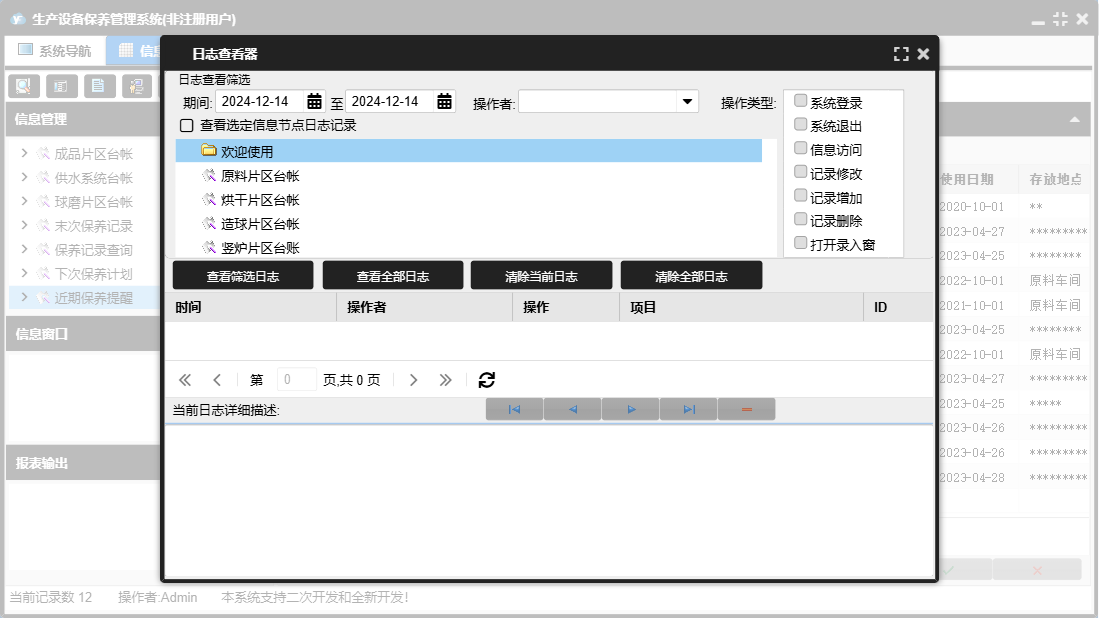
Task: Toggle the 打开录入窗 checkbox
Action: (801, 243)
